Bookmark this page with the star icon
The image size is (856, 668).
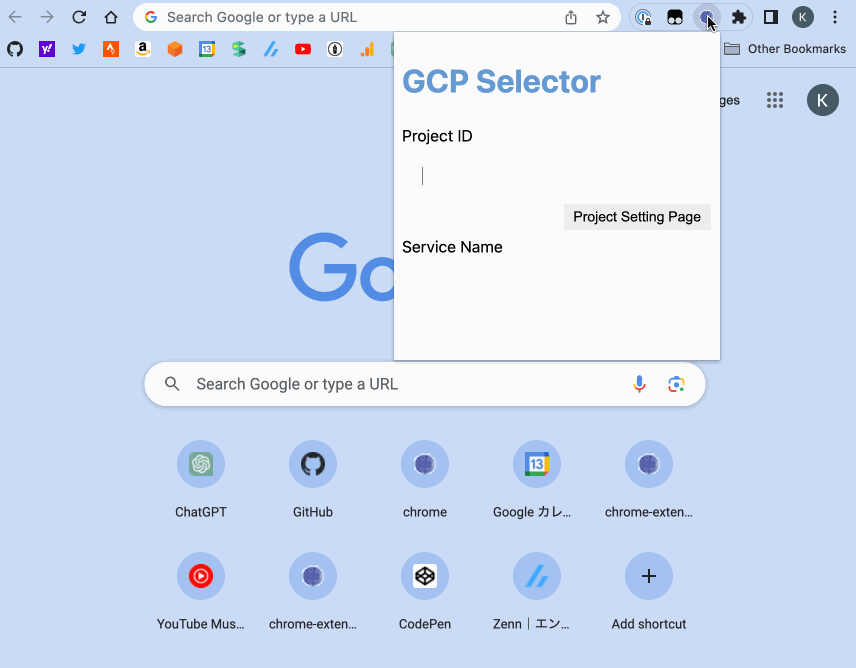[x=603, y=17]
